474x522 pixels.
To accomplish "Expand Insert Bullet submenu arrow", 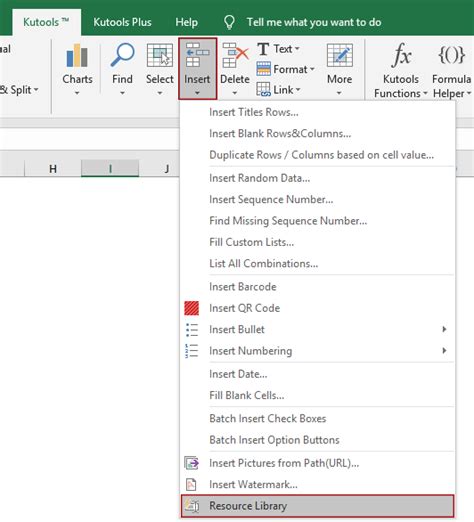I will click(444, 329).
